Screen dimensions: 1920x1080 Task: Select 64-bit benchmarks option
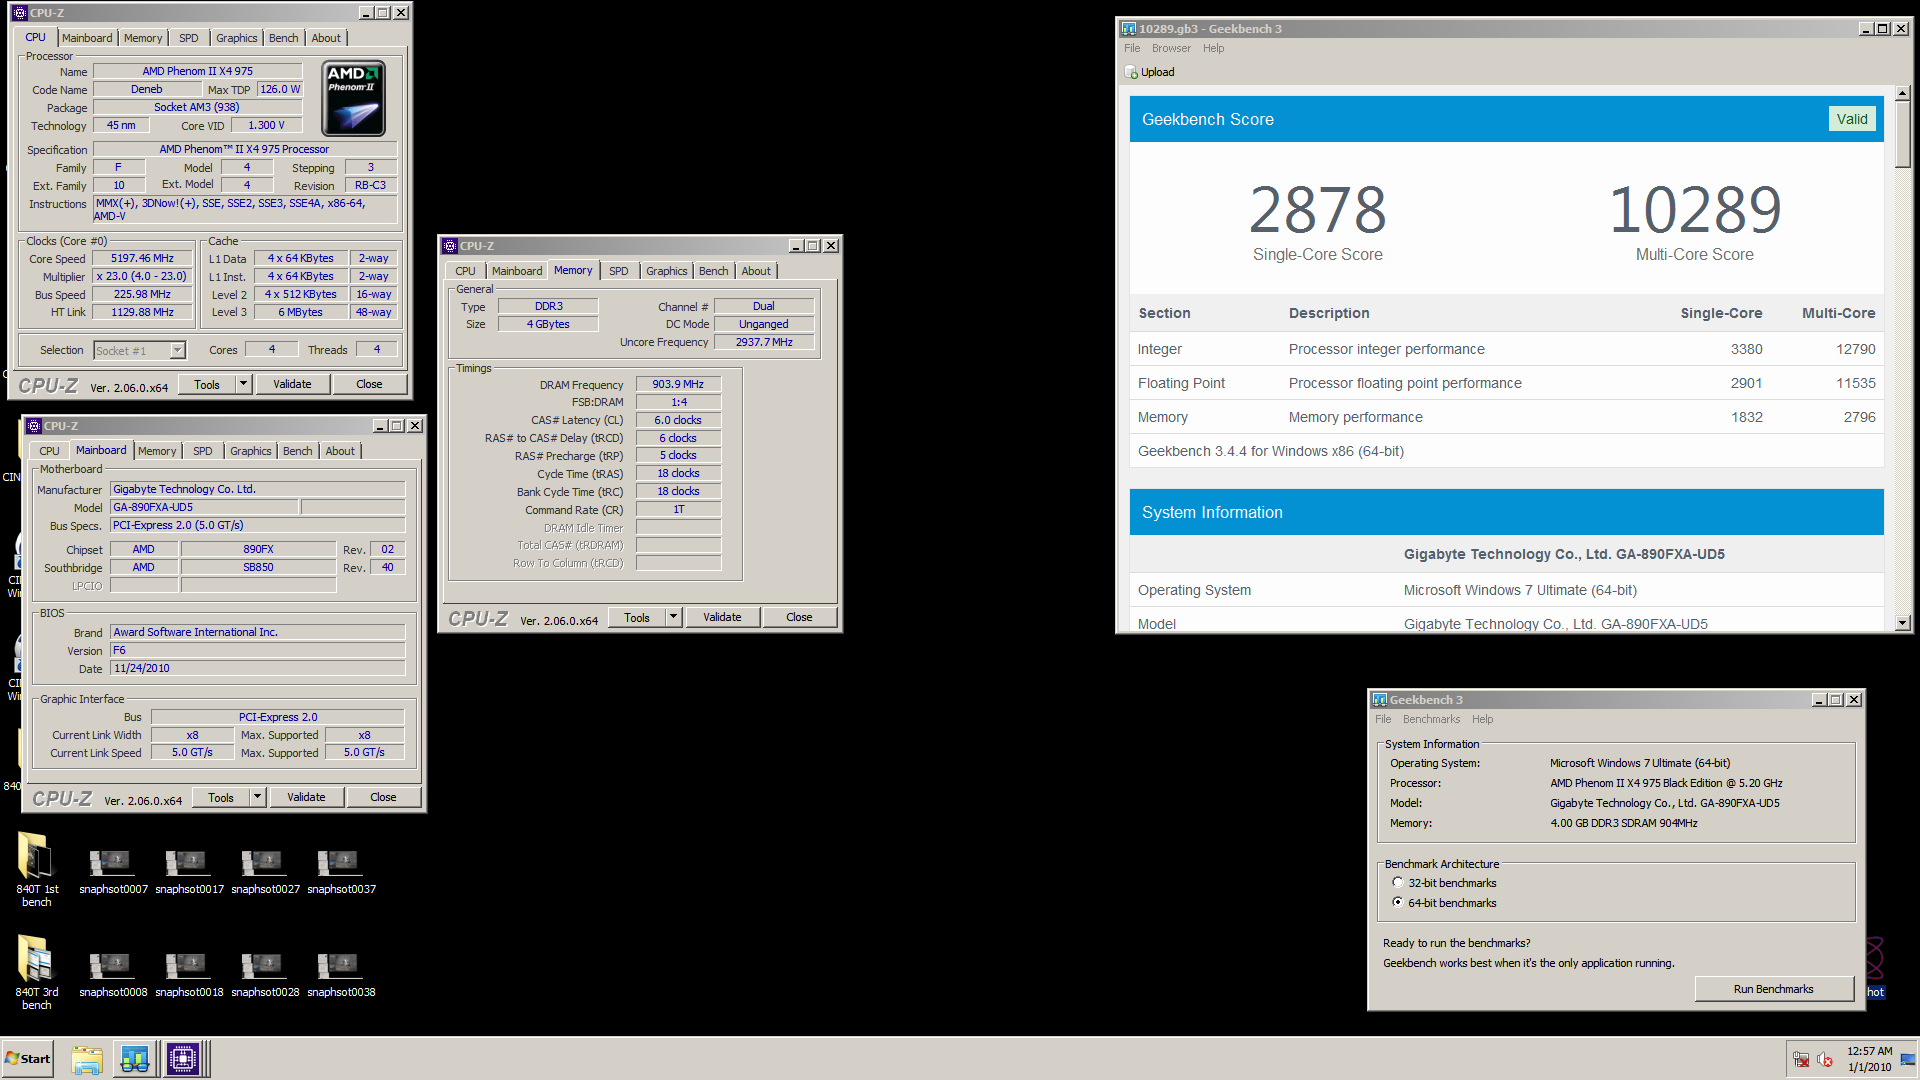[x=1398, y=902]
